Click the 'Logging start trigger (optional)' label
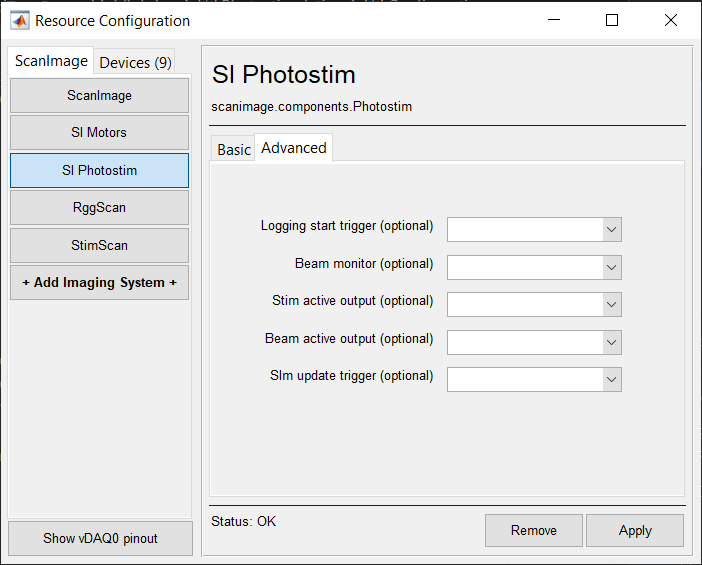The height and width of the screenshot is (565, 702). [347, 226]
